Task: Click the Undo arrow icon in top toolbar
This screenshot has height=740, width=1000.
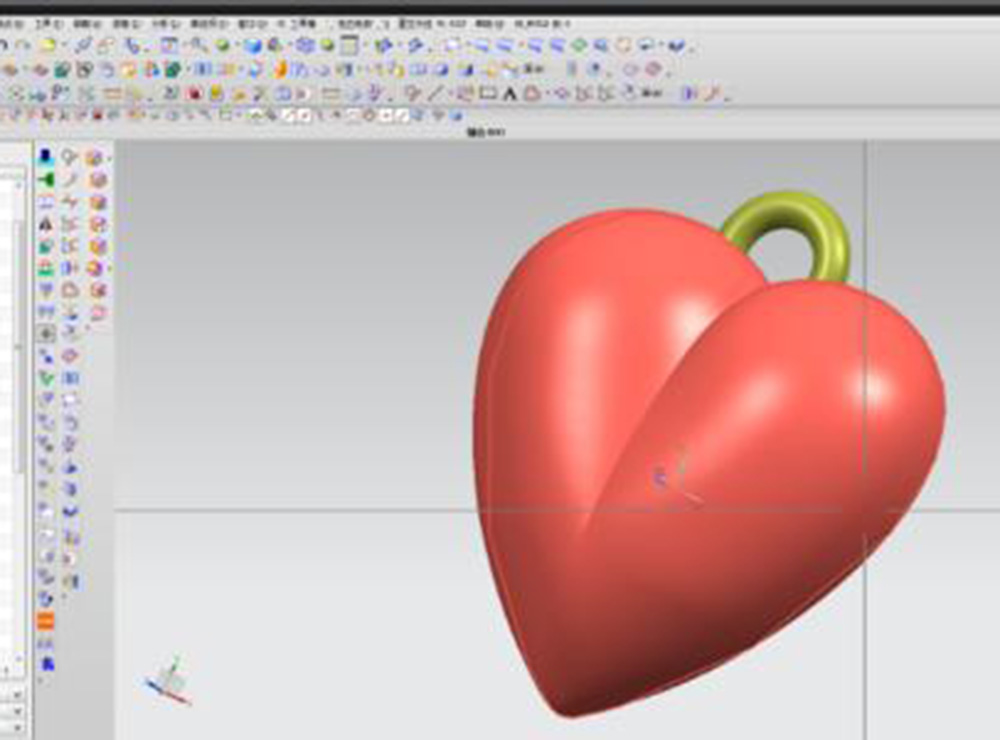Action: (3, 45)
